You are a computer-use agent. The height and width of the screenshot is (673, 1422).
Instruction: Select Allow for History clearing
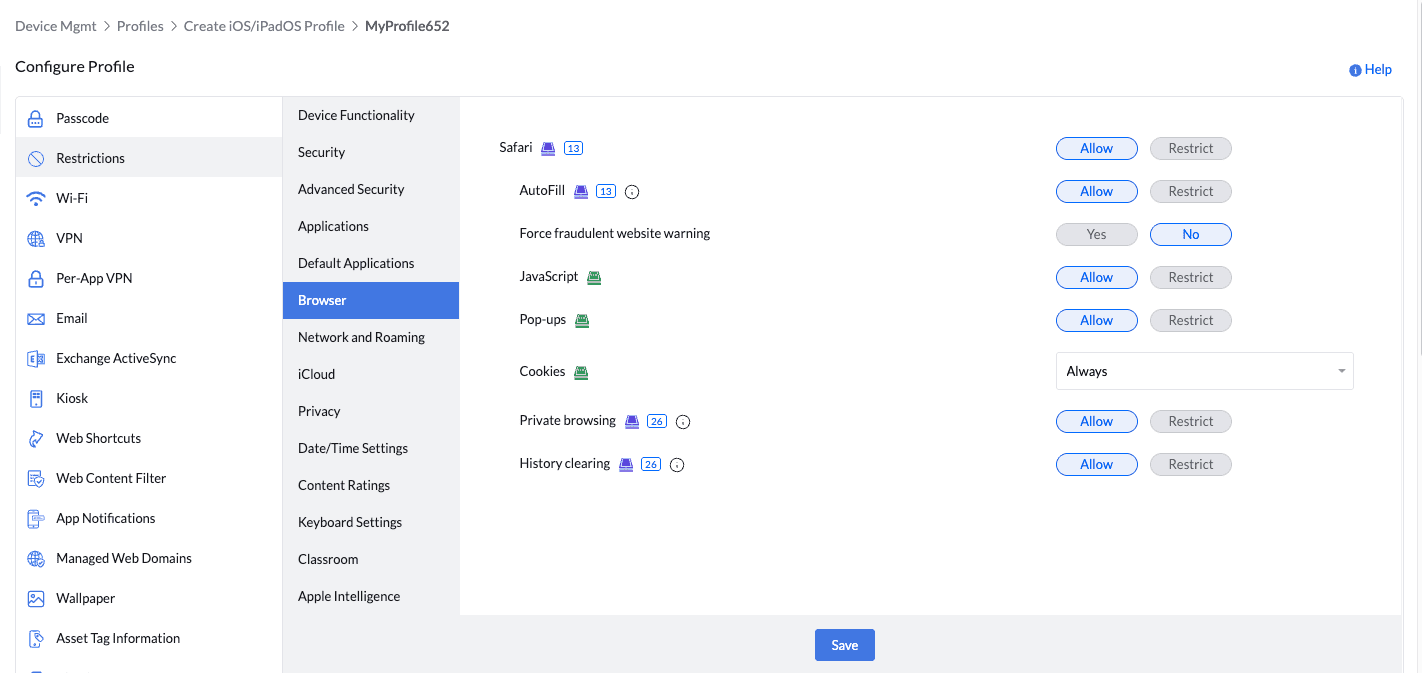point(1097,464)
